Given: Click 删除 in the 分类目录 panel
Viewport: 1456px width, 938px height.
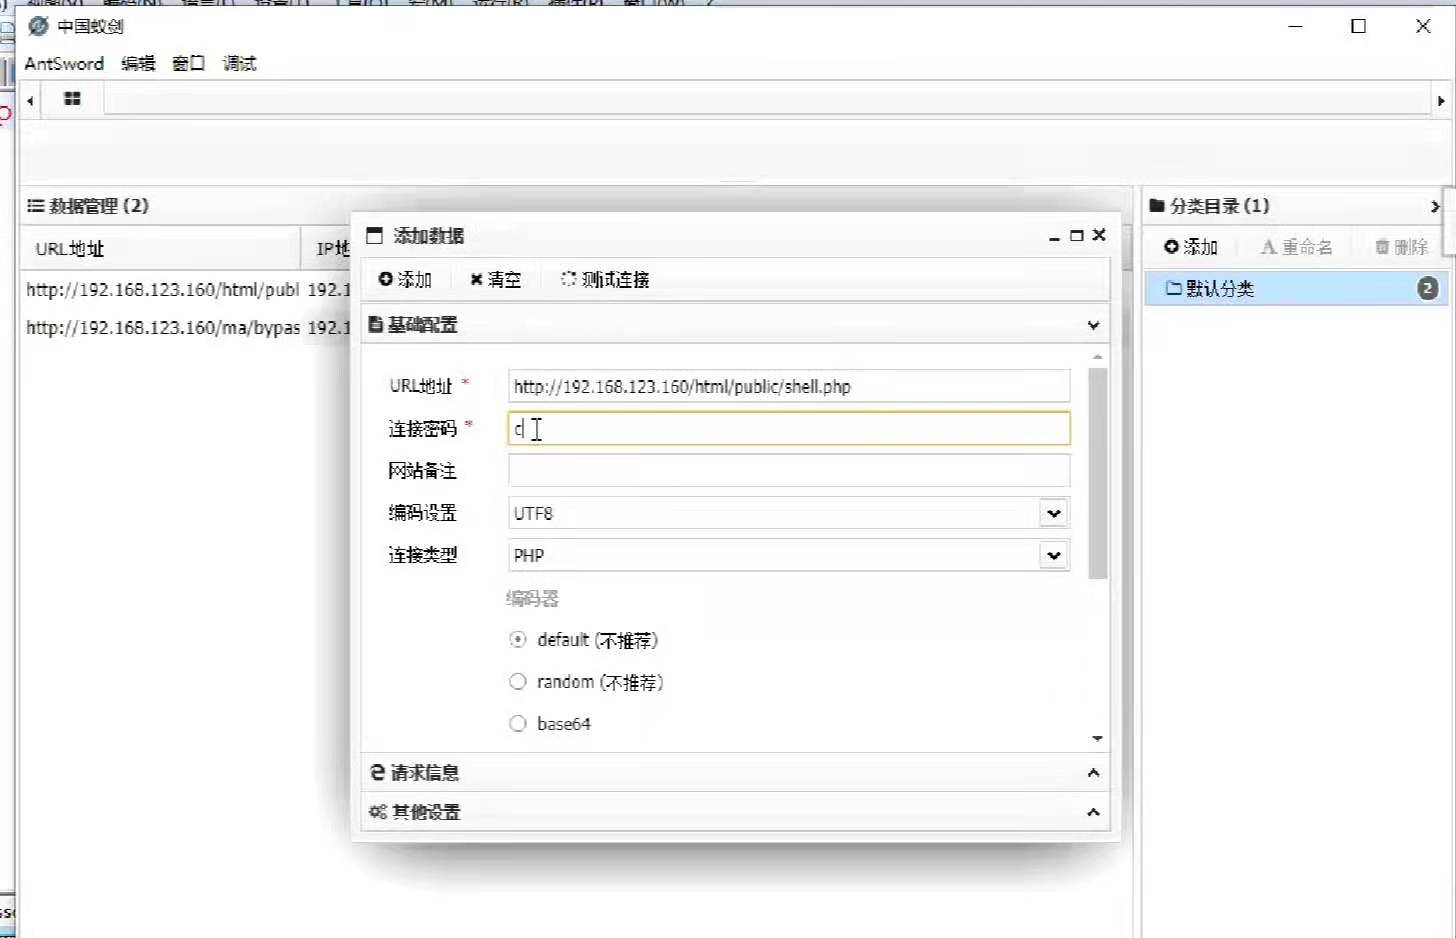Looking at the screenshot, I should point(1401,247).
